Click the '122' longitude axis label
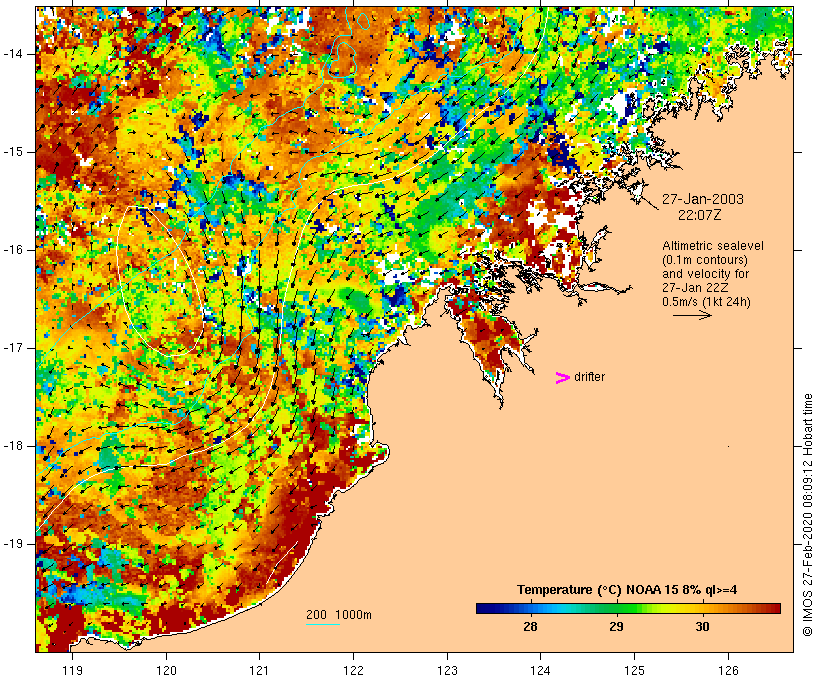Viewport: 820px width, 680px height. (x=354, y=671)
